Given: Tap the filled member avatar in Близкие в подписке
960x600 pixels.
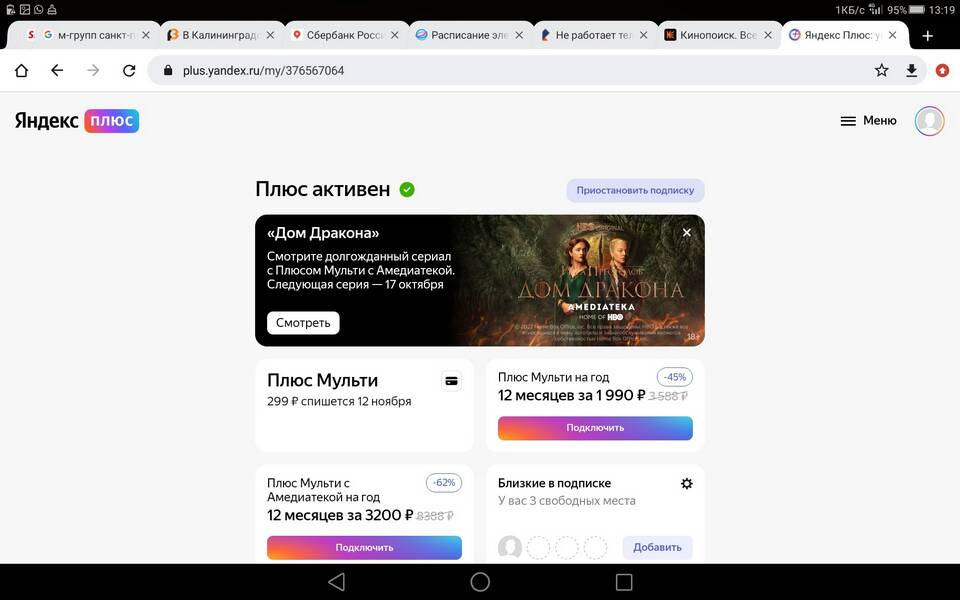Looking at the screenshot, I should 509,547.
